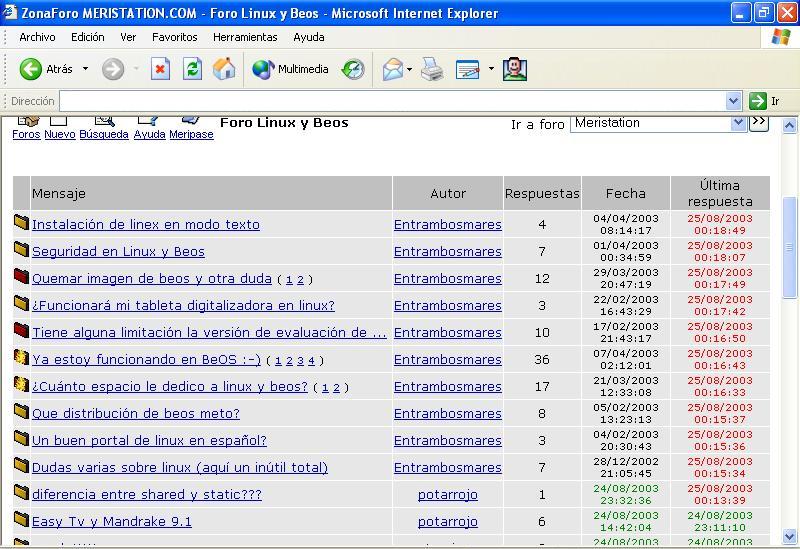Stop loading with the red X icon
Screen dimensions: 800x549
tap(160, 69)
